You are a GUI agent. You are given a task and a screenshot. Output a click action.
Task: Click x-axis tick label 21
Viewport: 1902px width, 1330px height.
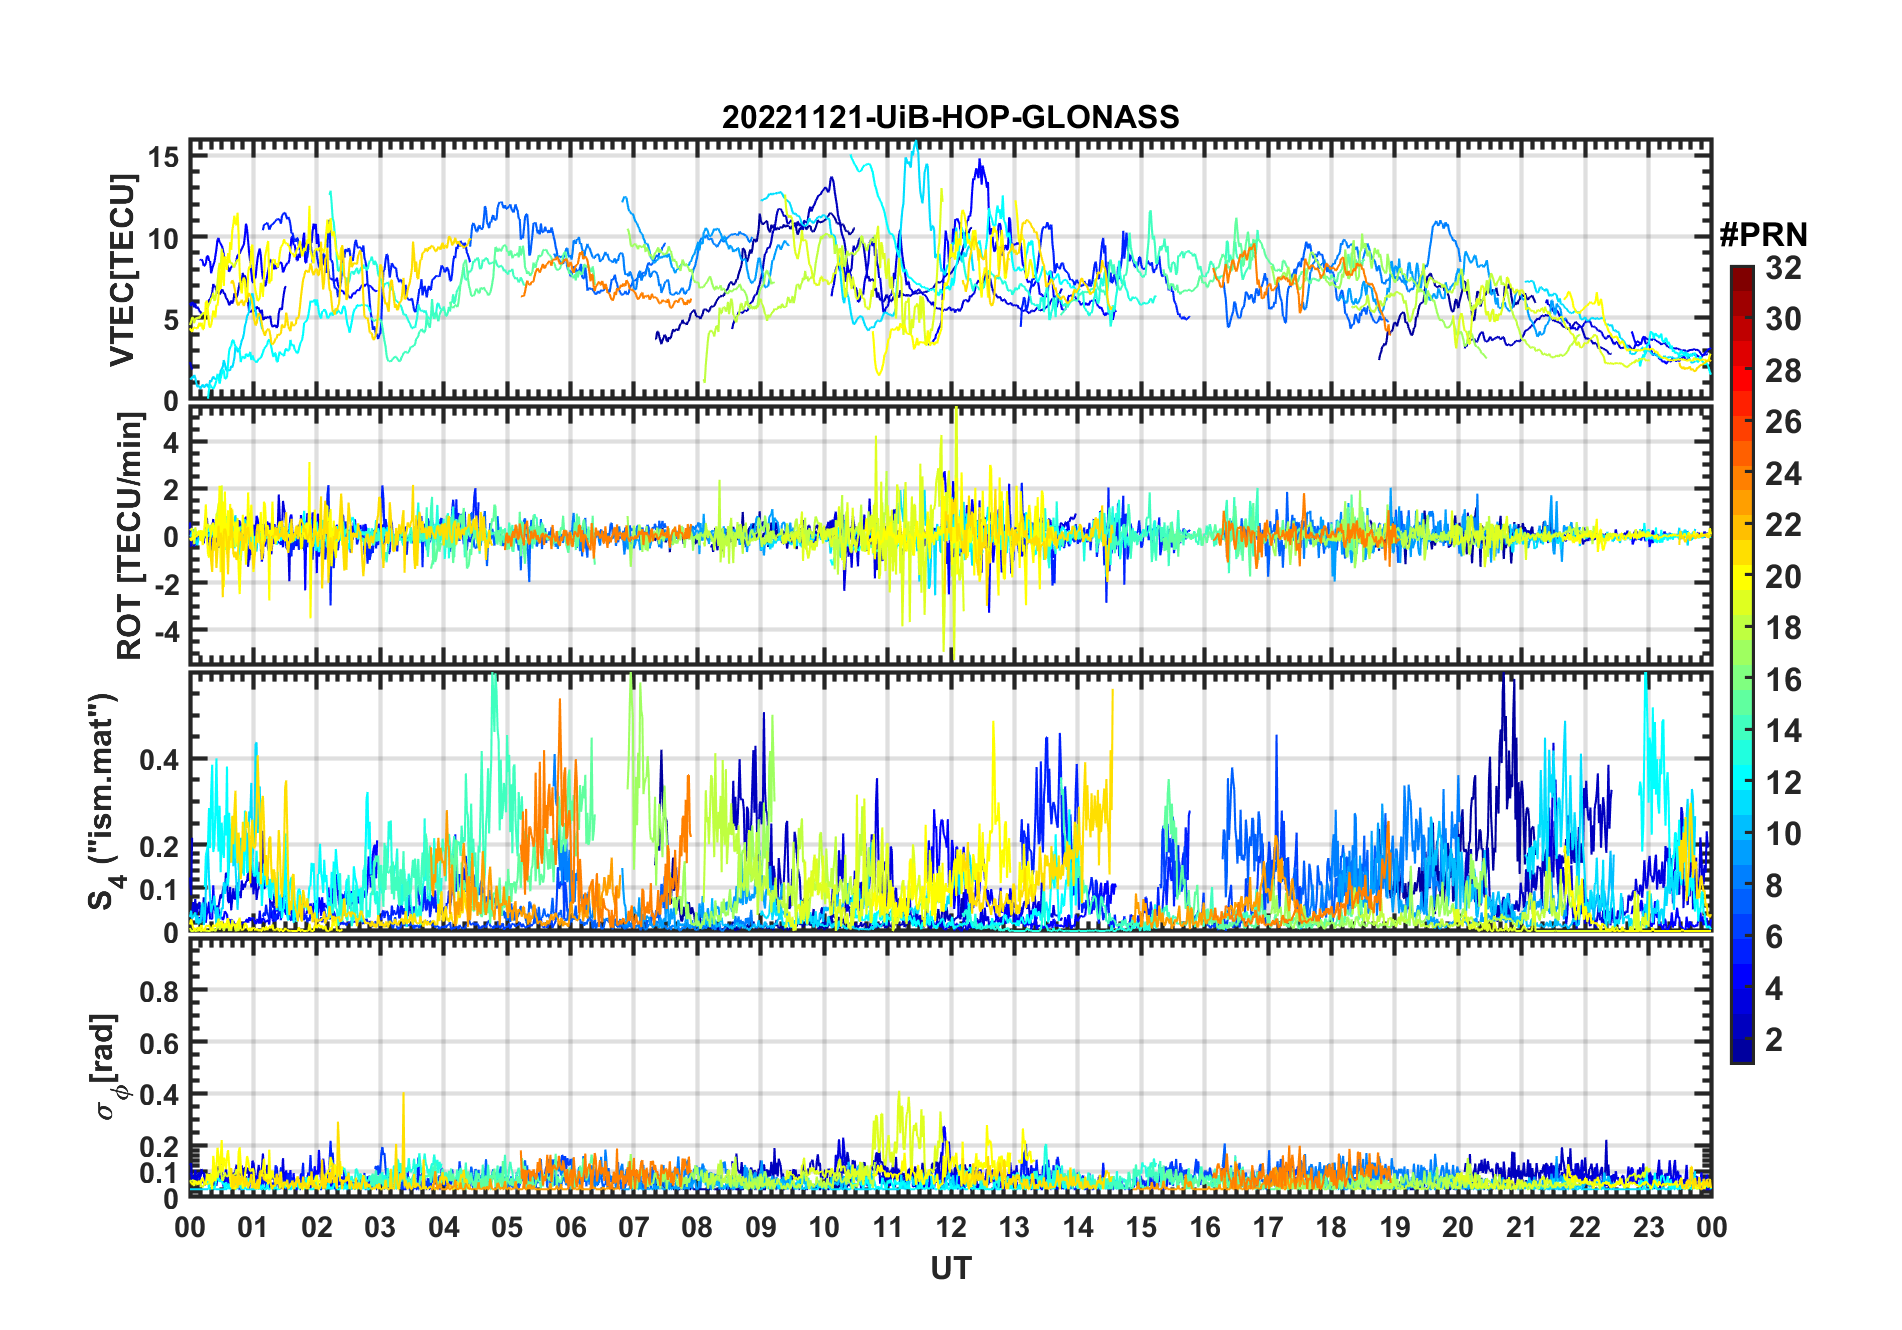[x=1522, y=1228]
